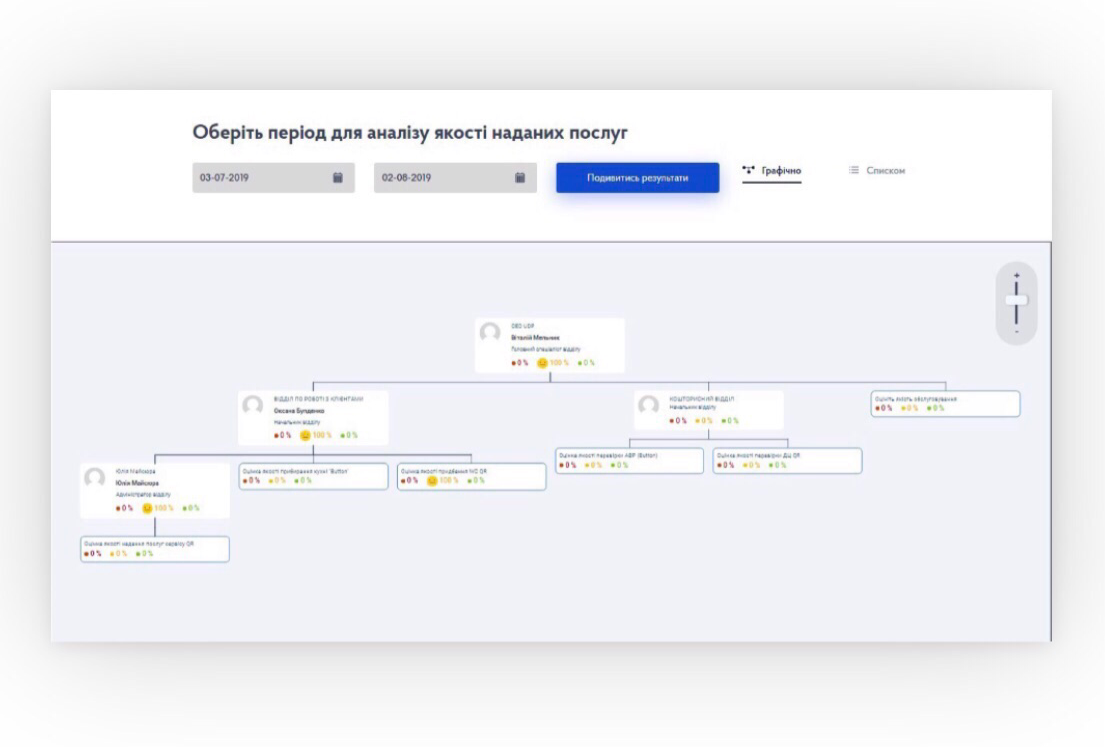The image size is (1105, 748).
Task: Click zoom-out minus on zoom control
Action: [1016, 331]
